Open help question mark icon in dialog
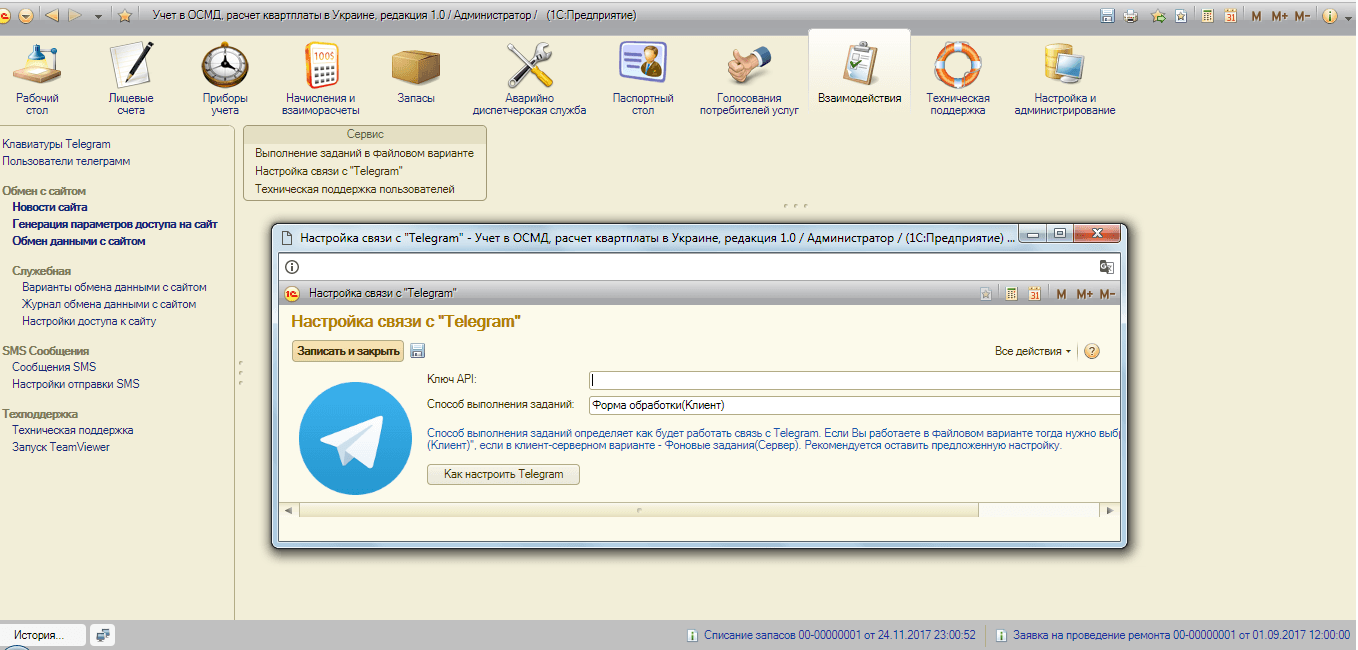This screenshot has height=650, width=1358. 1092,351
